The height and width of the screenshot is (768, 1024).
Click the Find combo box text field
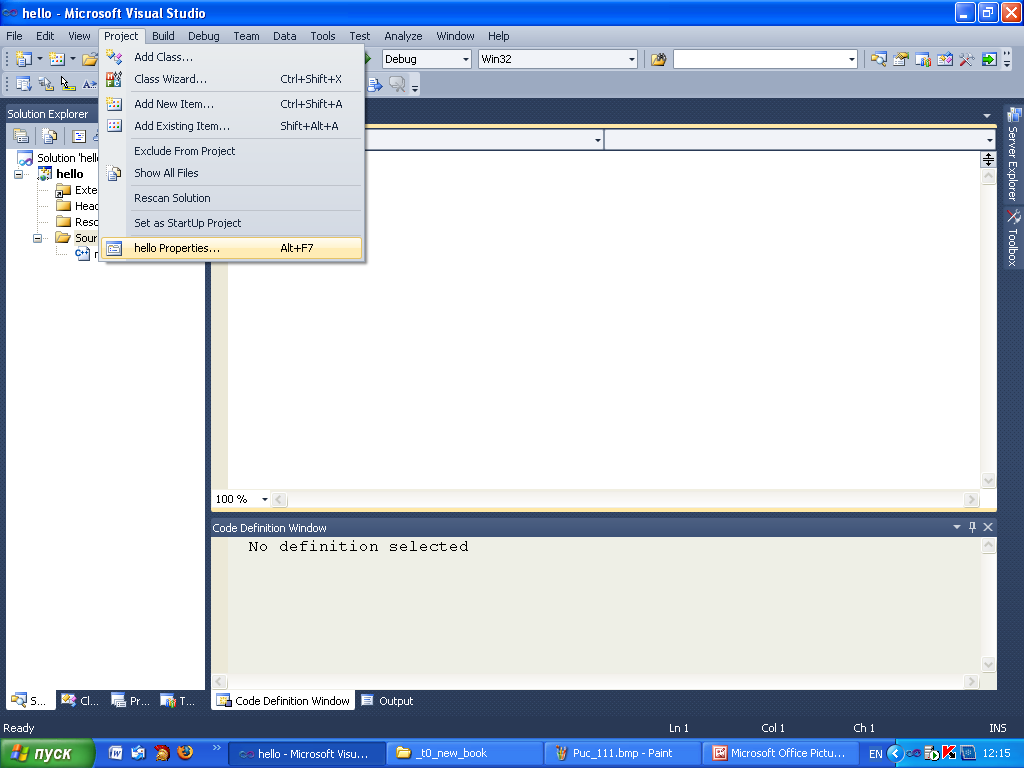tap(760, 59)
